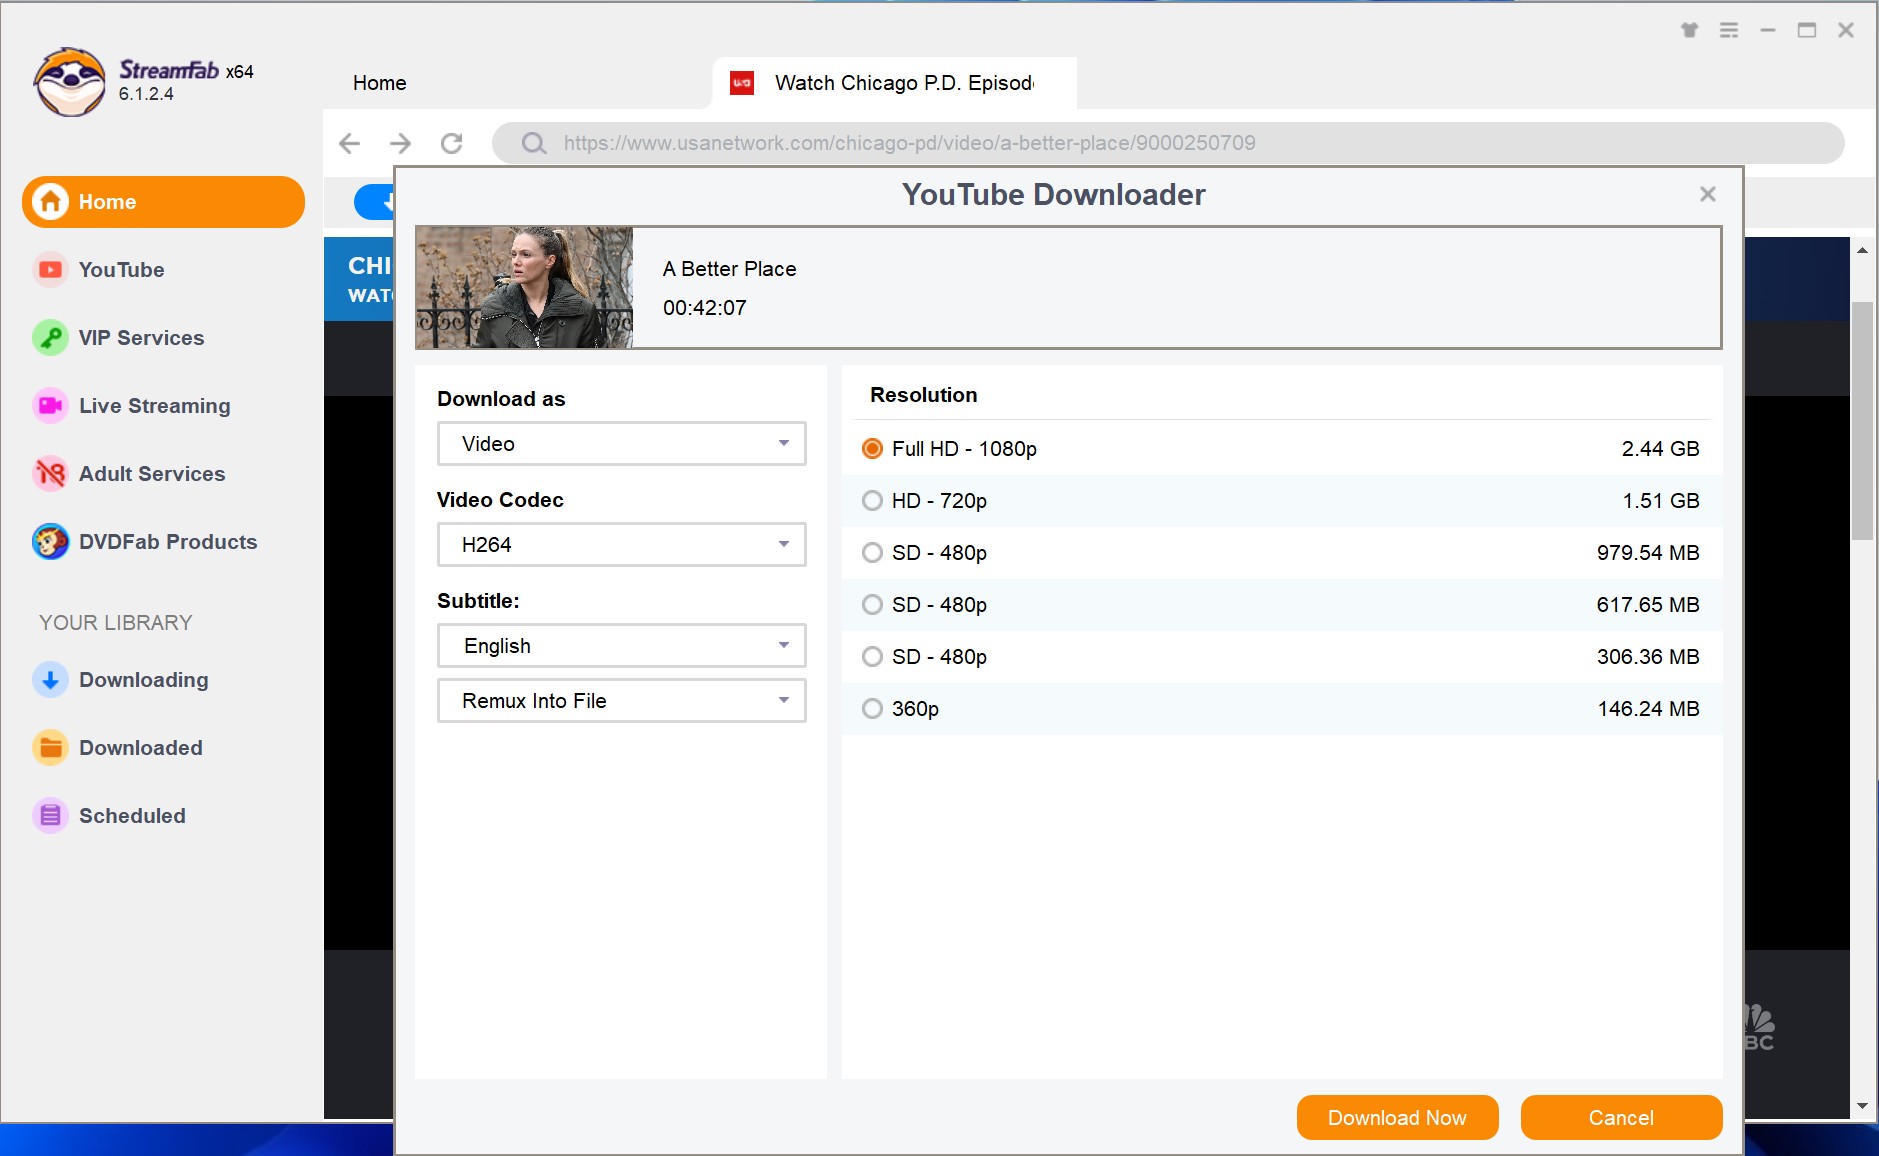The height and width of the screenshot is (1156, 1879).
Task: Open the skin shirt icon in title bar
Action: (x=1690, y=30)
